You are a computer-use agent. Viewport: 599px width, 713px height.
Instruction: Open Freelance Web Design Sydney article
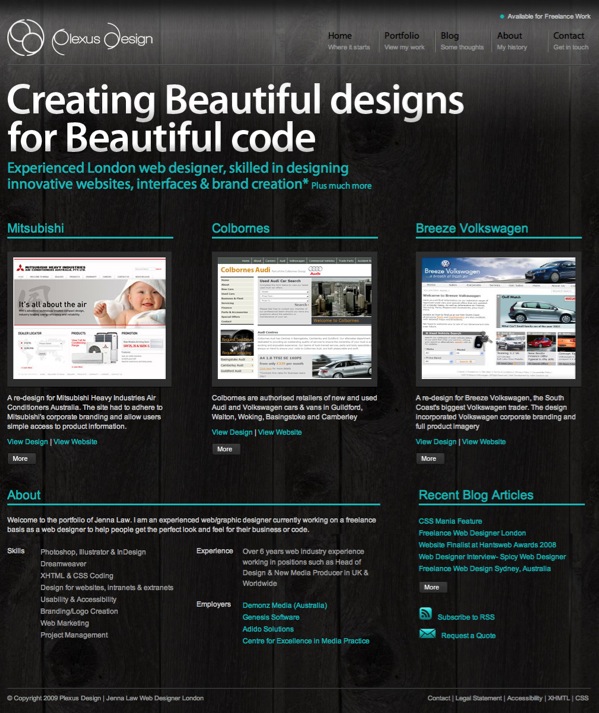tap(484, 568)
